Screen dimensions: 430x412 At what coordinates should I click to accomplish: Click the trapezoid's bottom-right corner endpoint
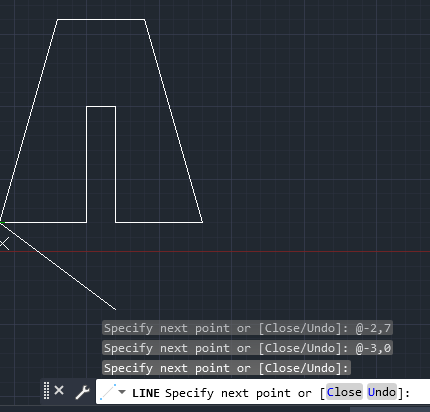(202, 222)
